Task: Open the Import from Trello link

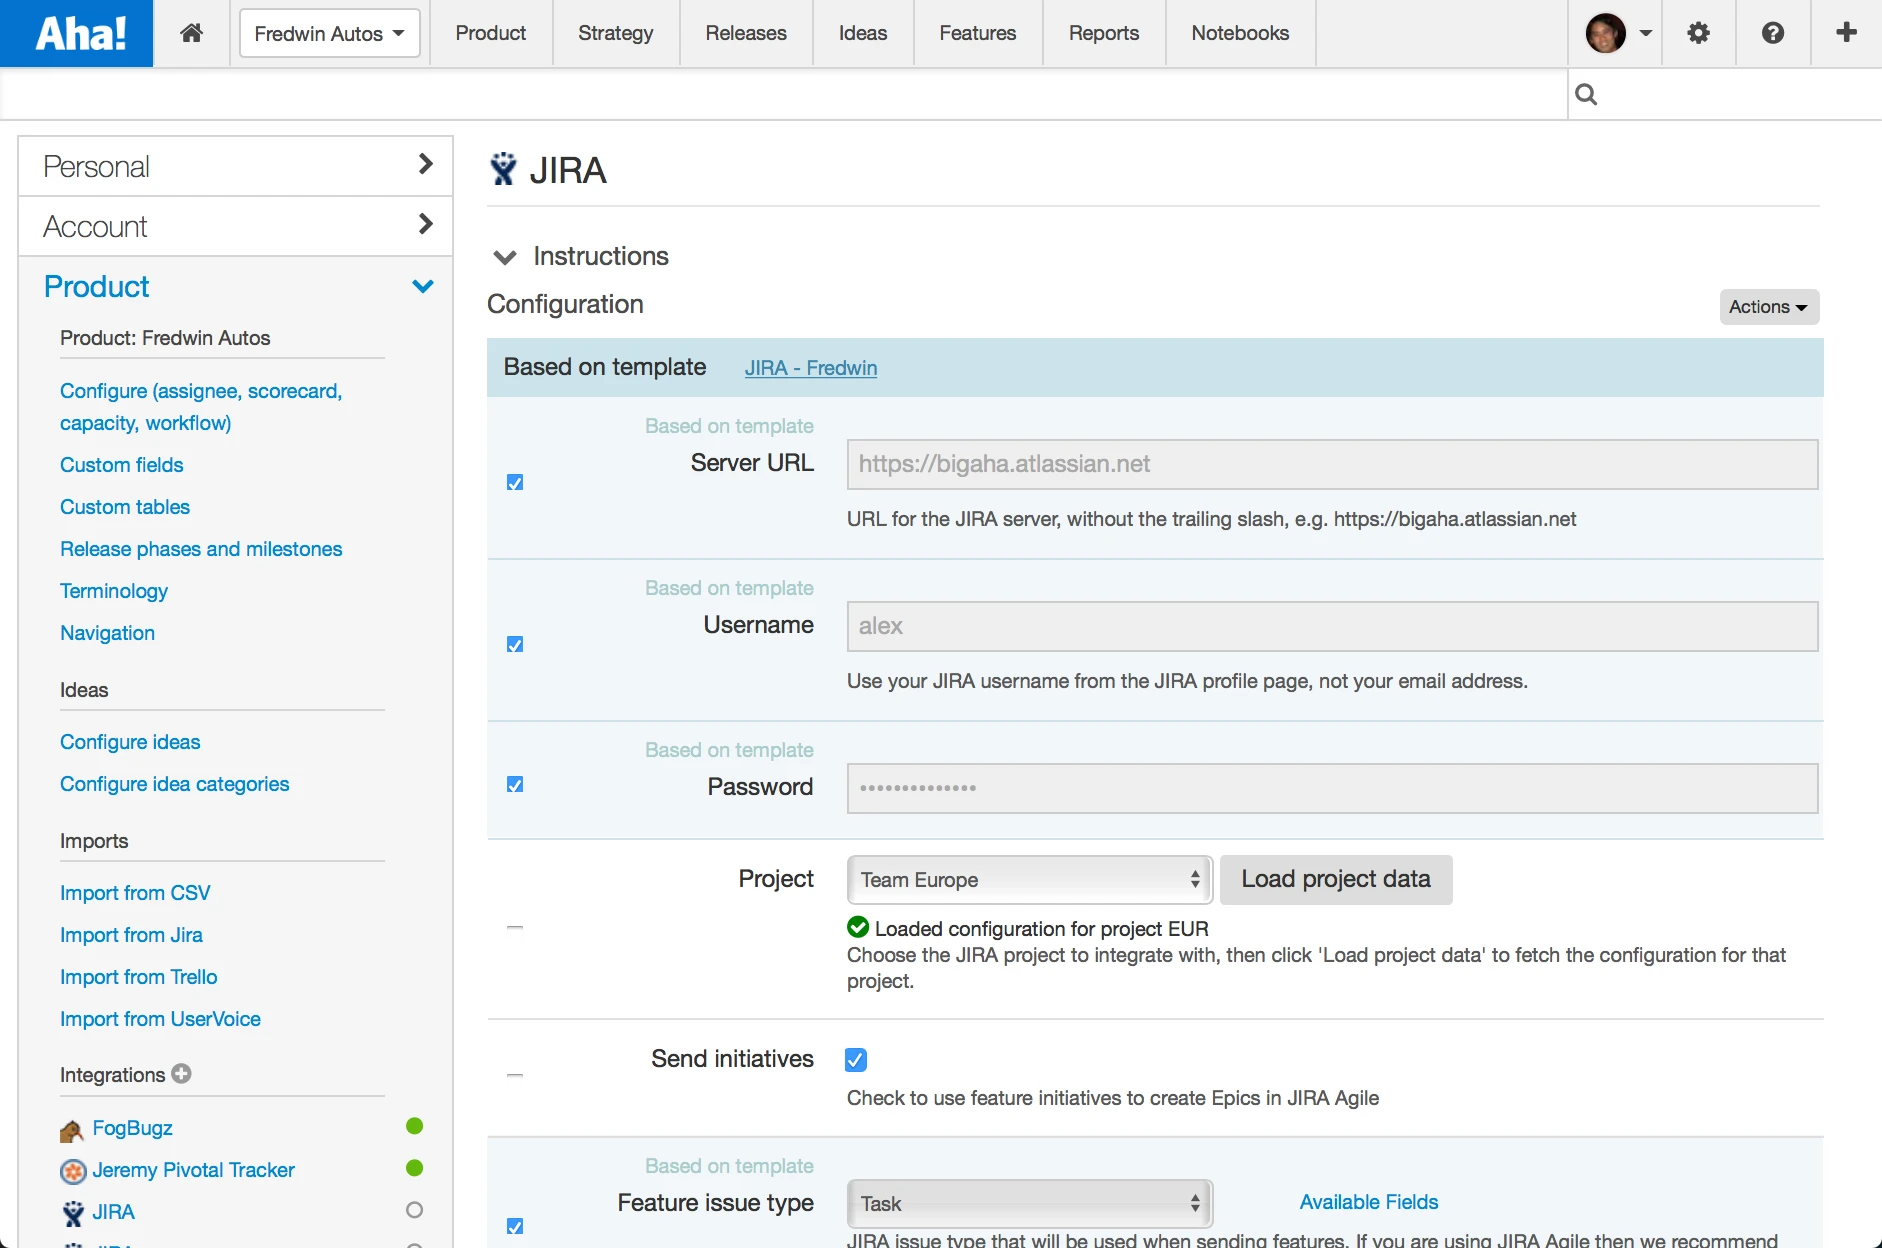Action: coord(139,977)
